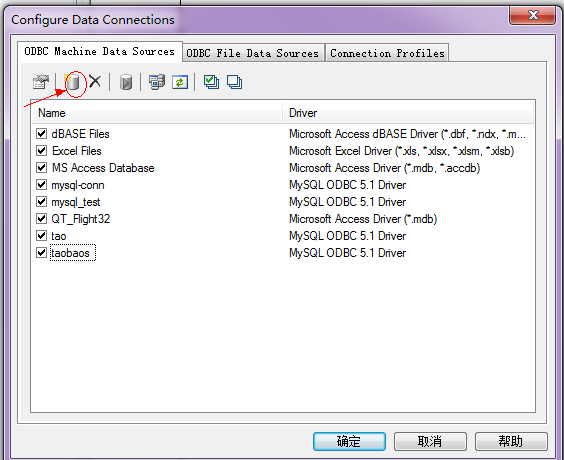Test the data source connection

coord(126,82)
